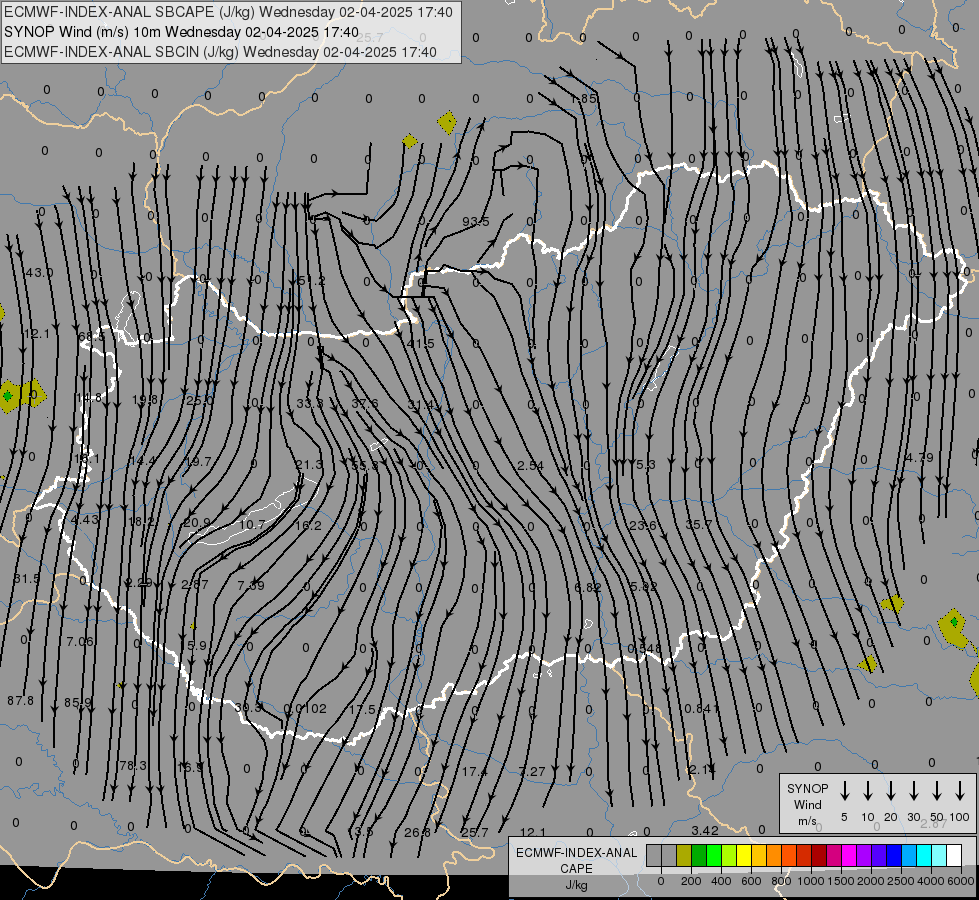The width and height of the screenshot is (979, 900).
Task: Click the 7.06 value on the map
Action: click(x=79, y=641)
